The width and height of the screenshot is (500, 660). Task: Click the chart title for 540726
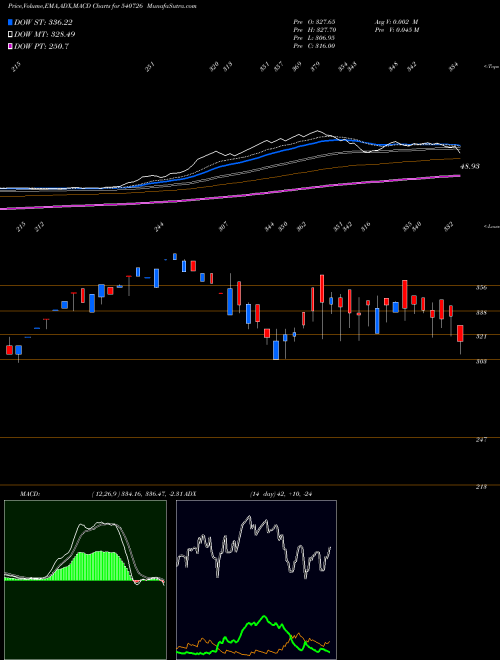coord(102,6)
